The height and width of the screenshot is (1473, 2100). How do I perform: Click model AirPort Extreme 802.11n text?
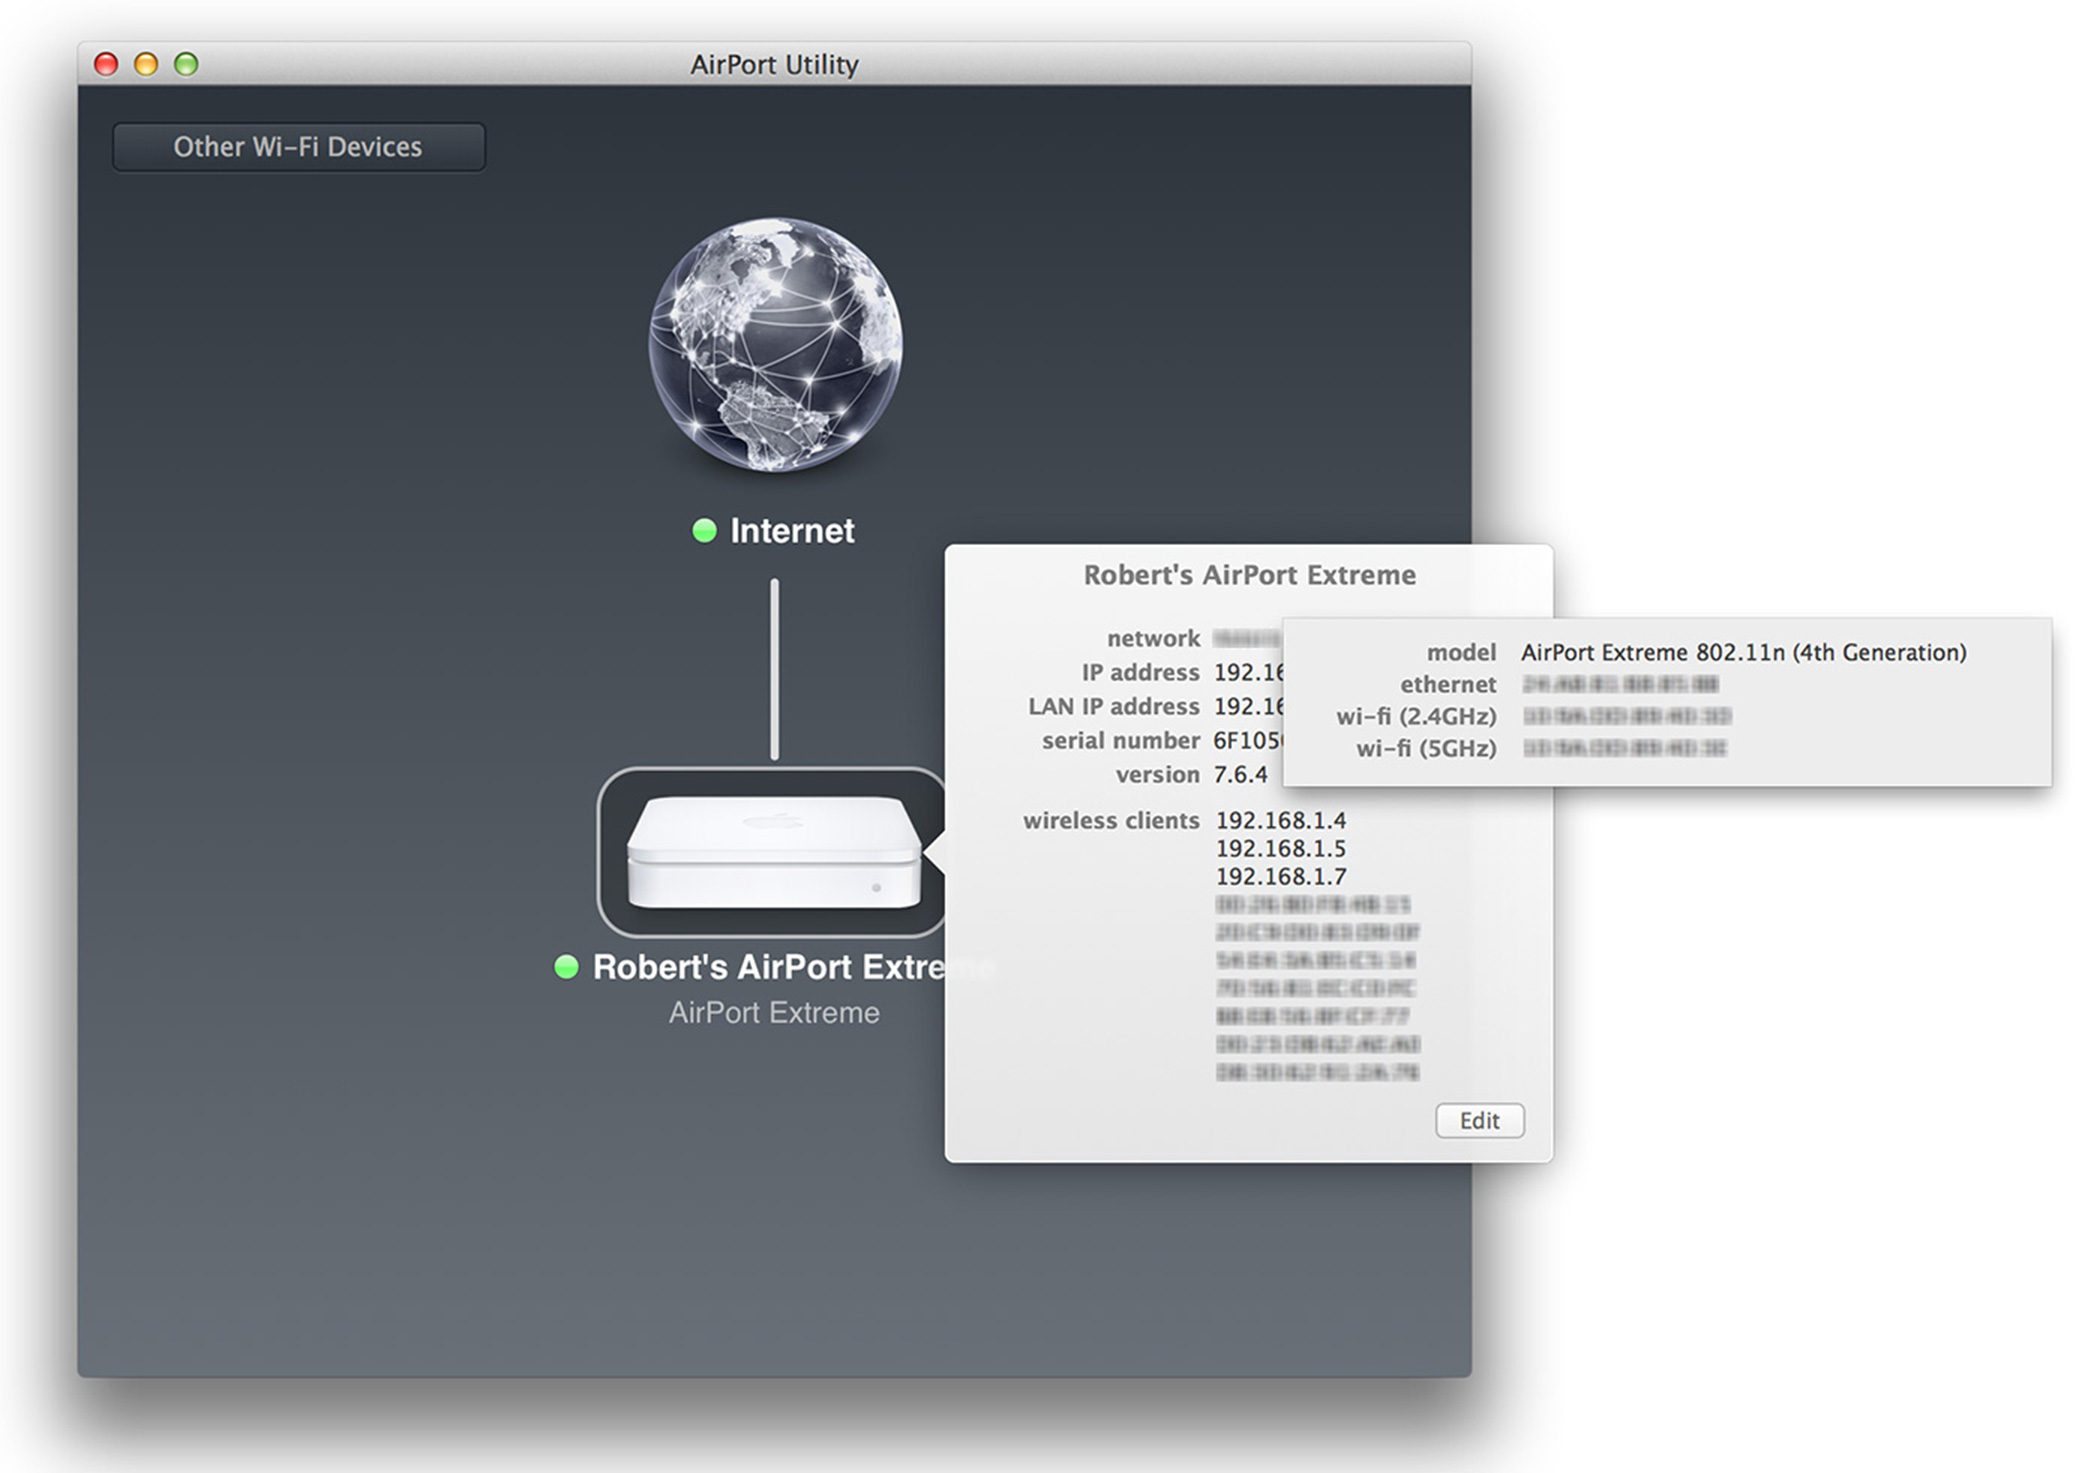[1744, 653]
